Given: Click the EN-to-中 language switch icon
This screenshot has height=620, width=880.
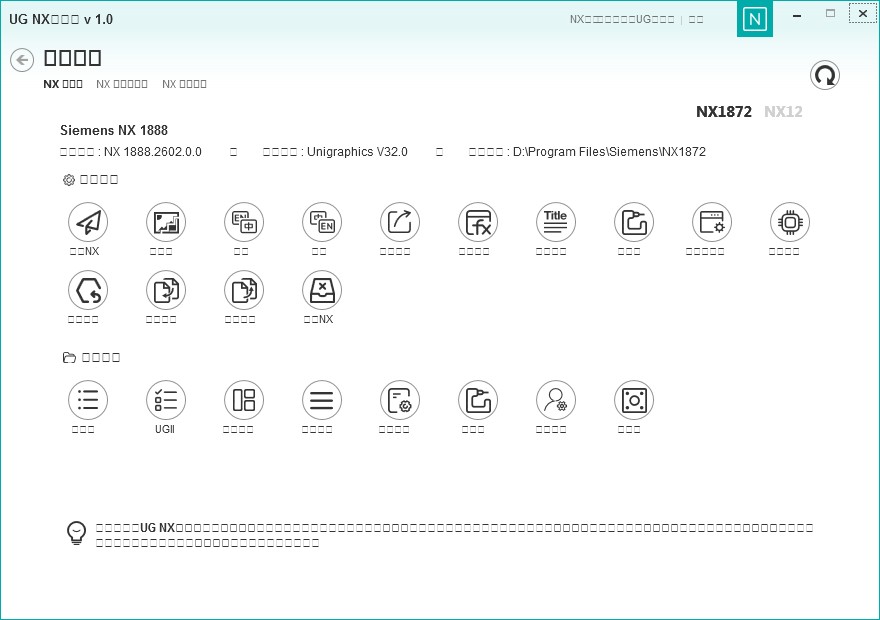Looking at the screenshot, I should 244,222.
